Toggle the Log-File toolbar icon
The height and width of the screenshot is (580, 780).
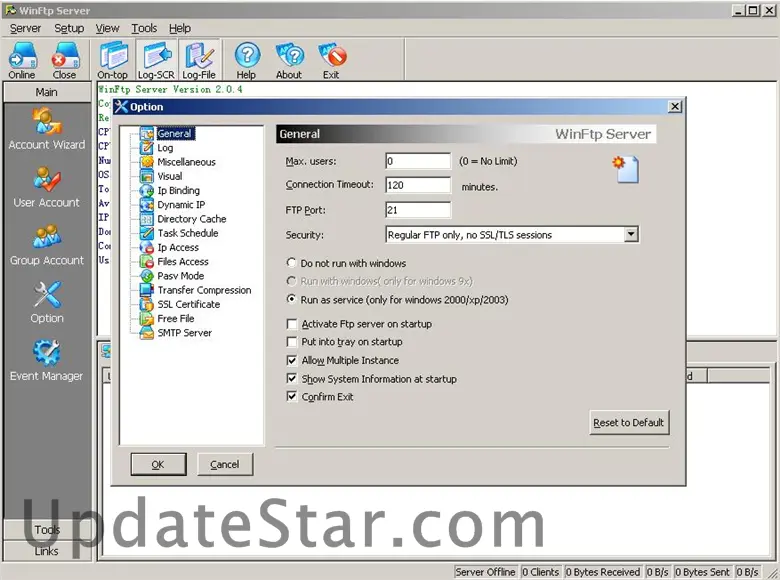[x=199, y=61]
